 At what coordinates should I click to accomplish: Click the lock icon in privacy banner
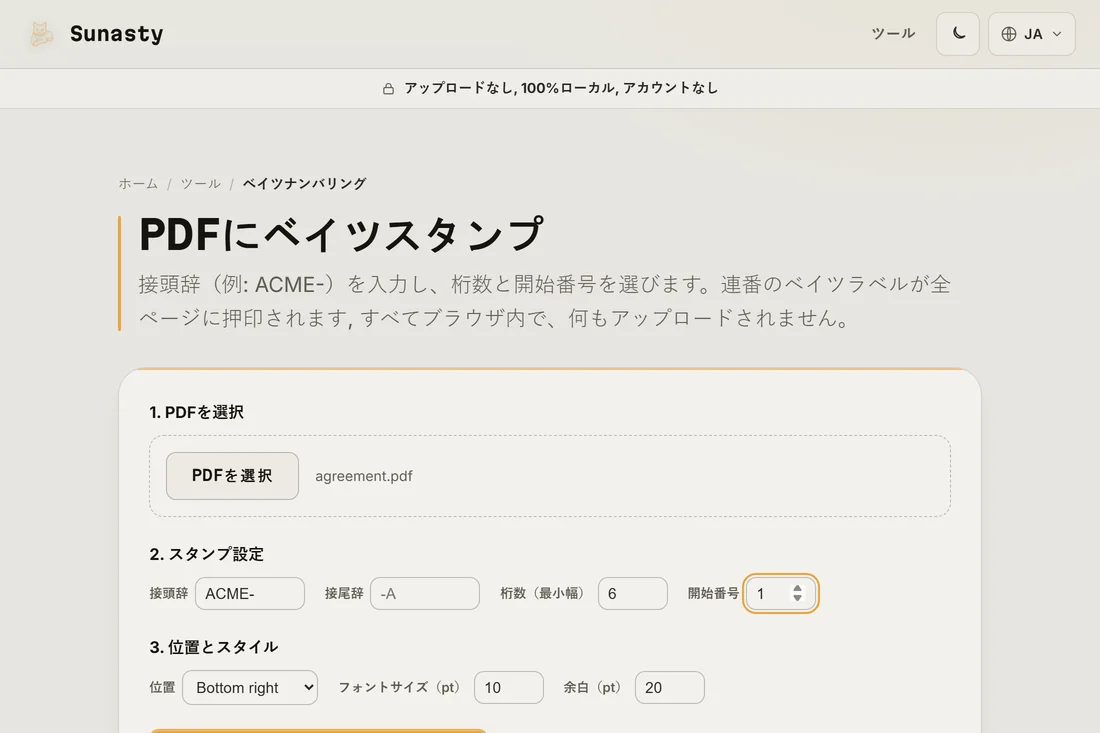[388, 88]
